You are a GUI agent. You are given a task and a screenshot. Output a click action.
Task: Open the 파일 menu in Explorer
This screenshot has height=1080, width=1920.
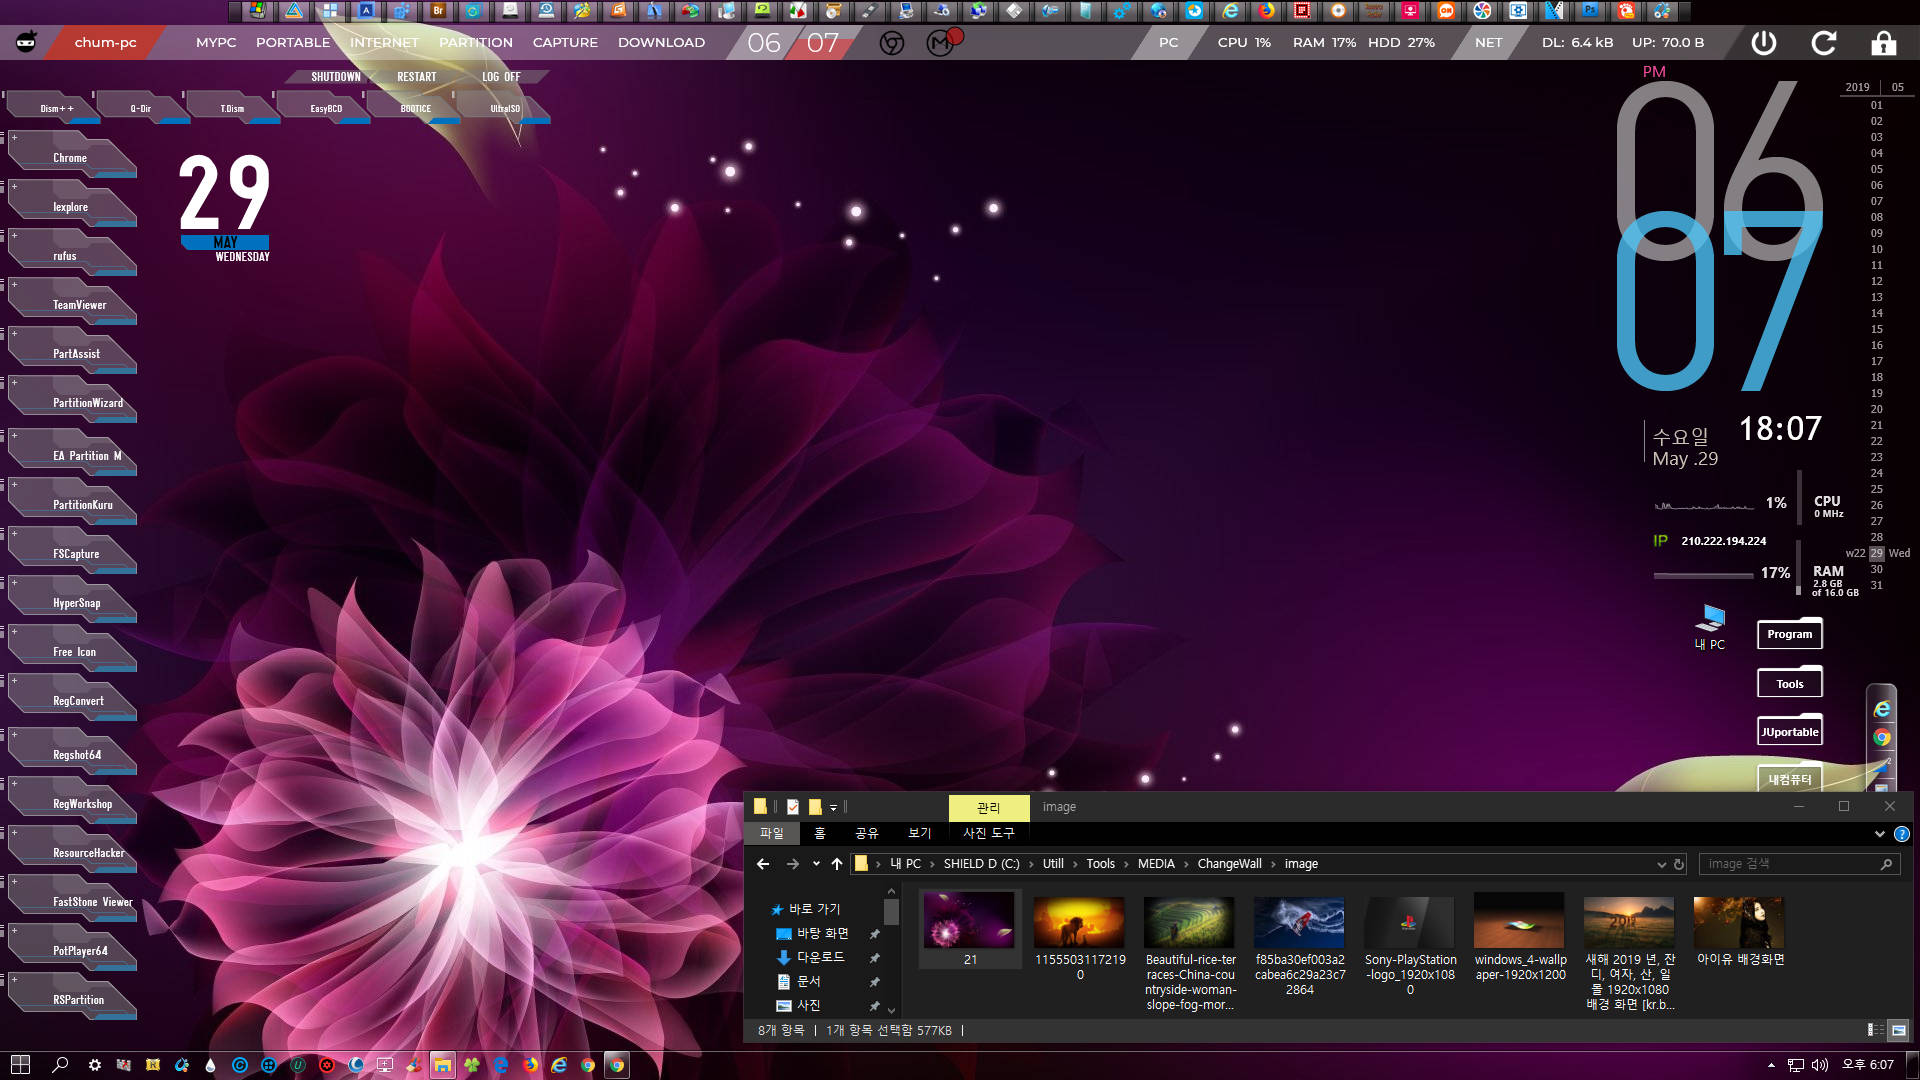click(772, 833)
